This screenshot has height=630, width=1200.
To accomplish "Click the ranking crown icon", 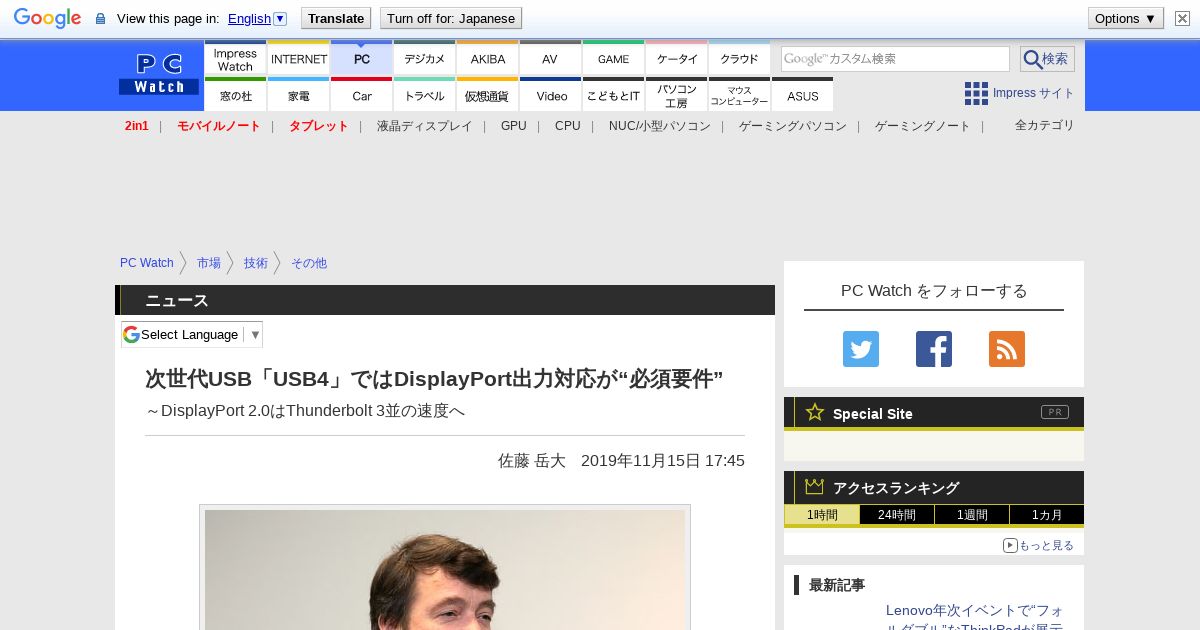I will click(815, 487).
